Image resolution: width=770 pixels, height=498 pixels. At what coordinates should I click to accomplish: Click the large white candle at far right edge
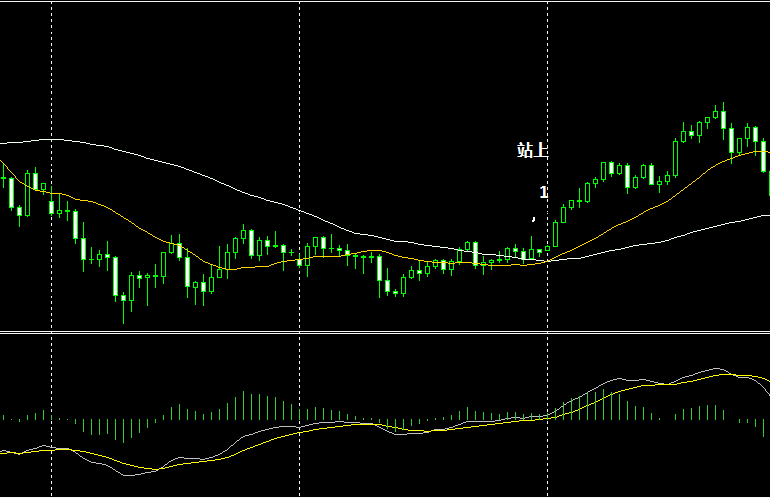(763, 155)
